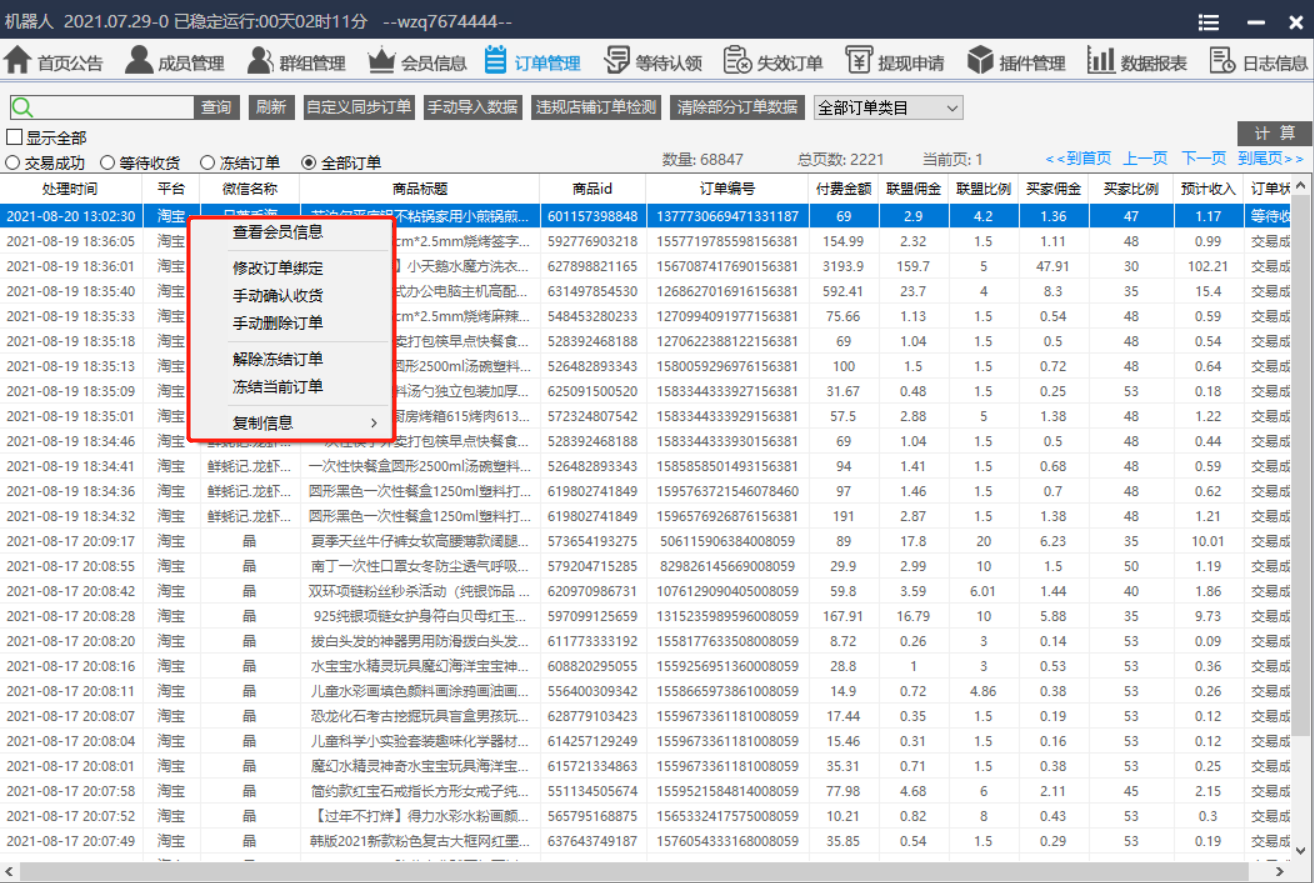The image size is (1314, 883).
Task: Choose 手动删除订单 in the context menu
Action: [x=278, y=323]
